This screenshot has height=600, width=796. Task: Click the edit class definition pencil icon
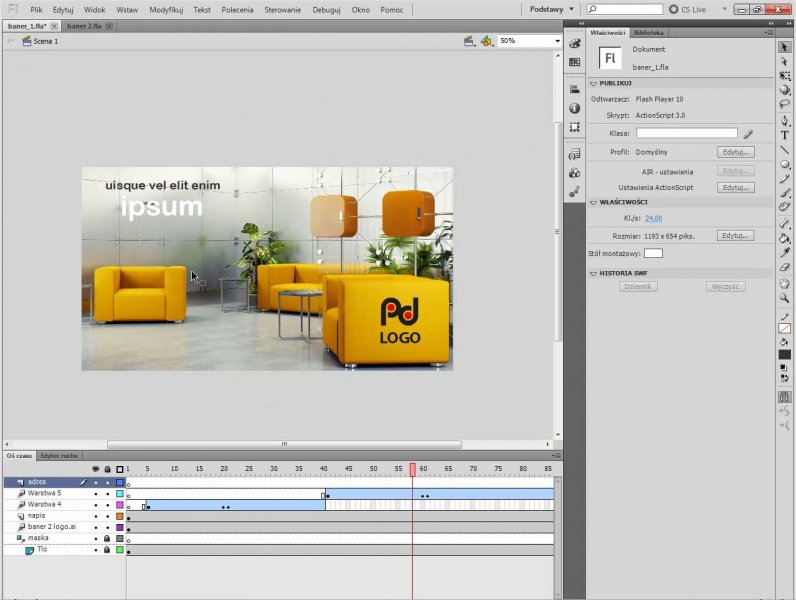(747, 133)
